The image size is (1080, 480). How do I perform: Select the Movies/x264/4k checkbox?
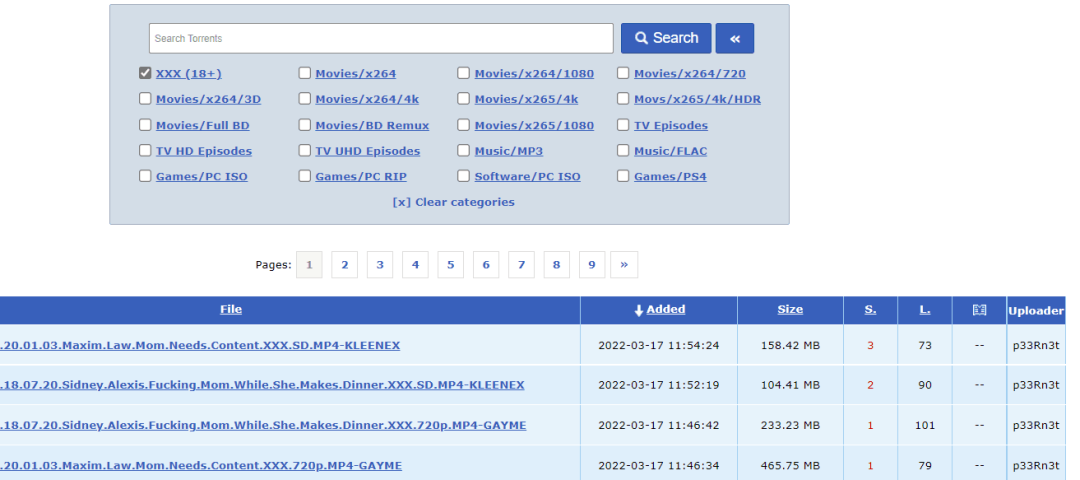[x=304, y=98]
